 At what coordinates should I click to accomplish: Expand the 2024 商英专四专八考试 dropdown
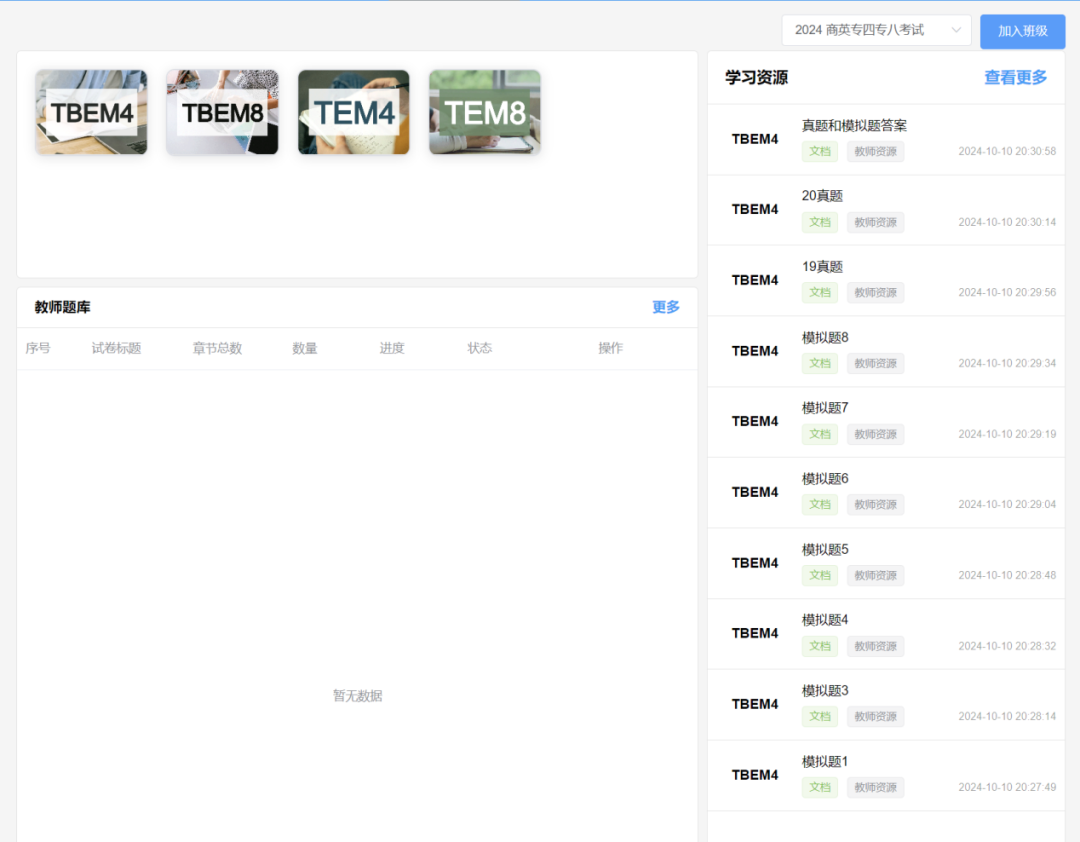click(x=875, y=30)
